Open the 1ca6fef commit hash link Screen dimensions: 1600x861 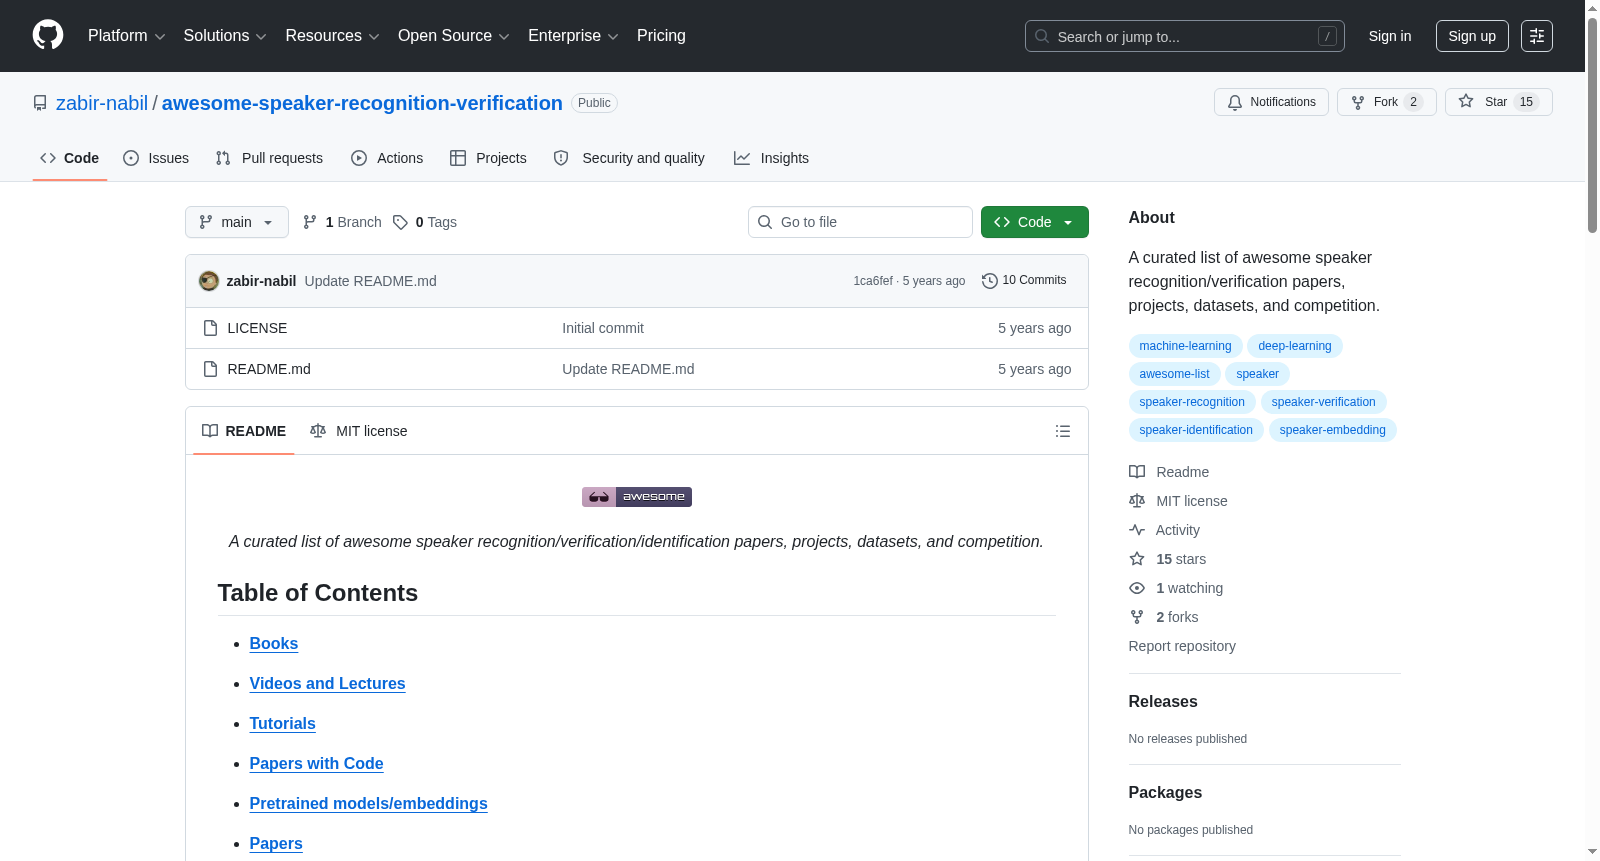(873, 281)
